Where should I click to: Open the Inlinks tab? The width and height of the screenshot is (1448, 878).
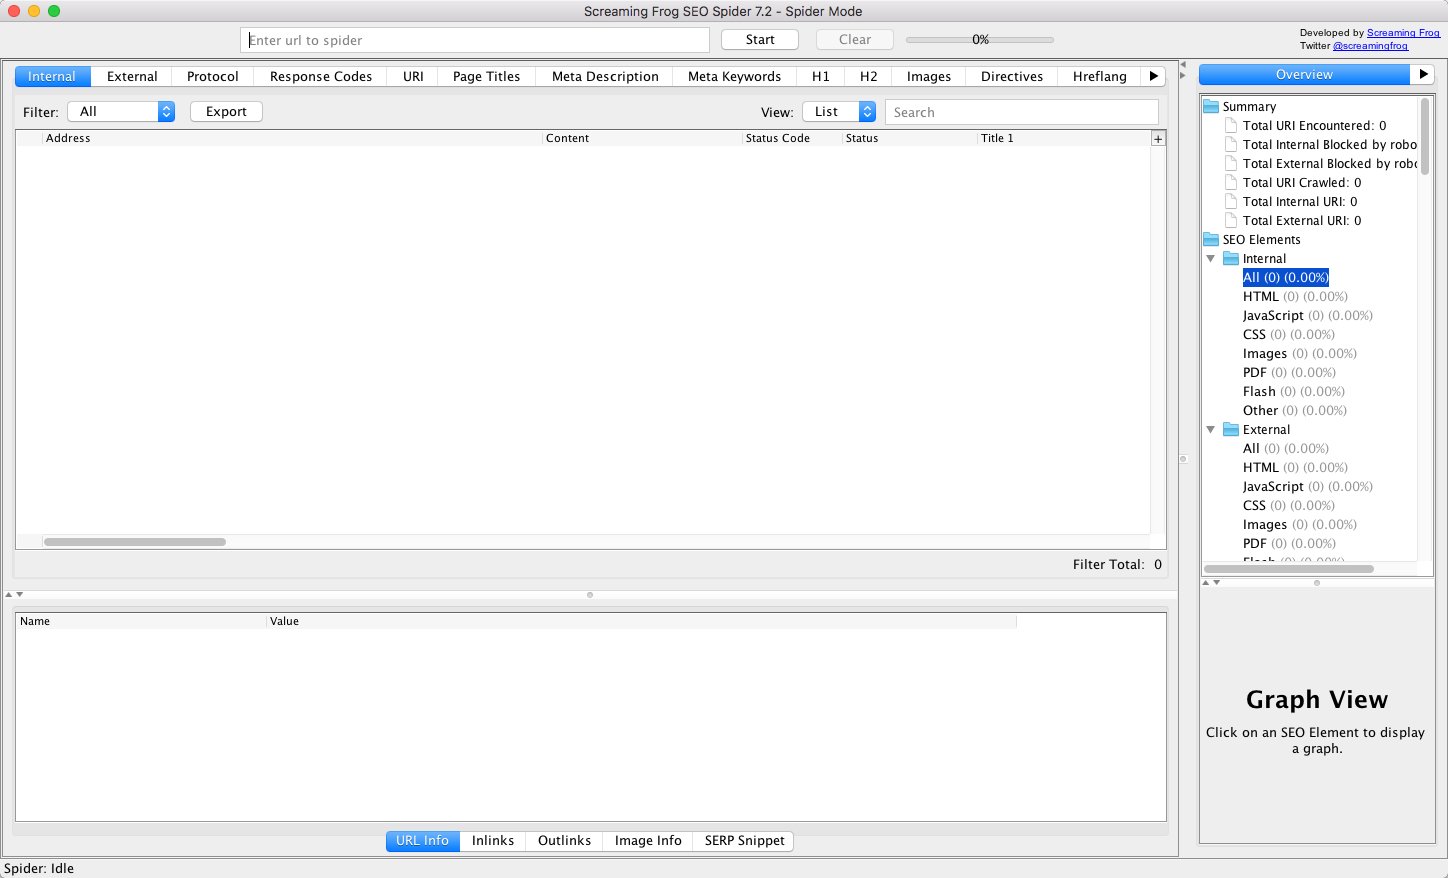click(x=493, y=841)
